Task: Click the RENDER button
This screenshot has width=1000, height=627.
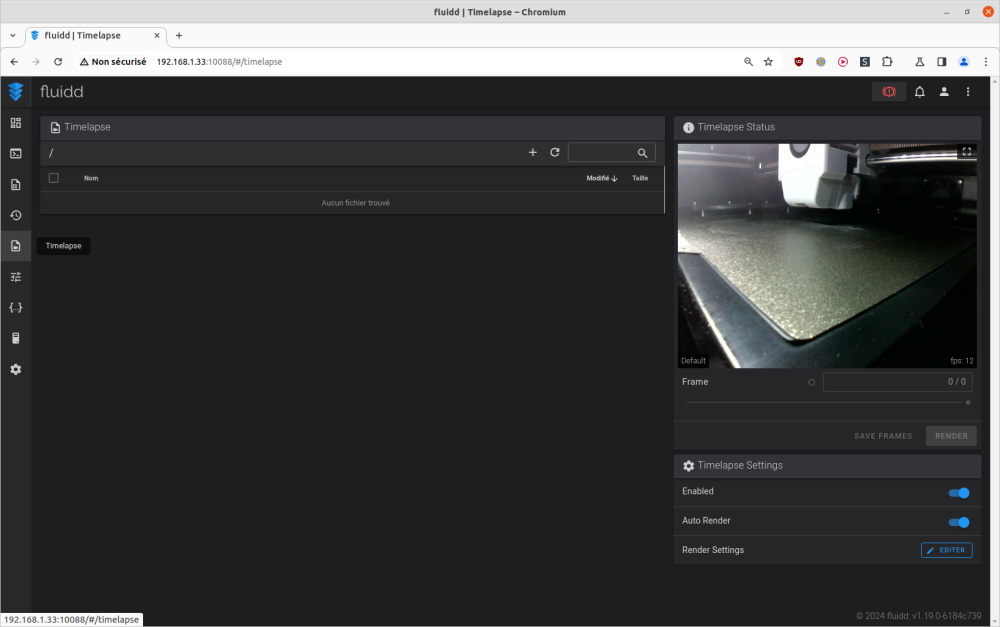Action: (951, 436)
